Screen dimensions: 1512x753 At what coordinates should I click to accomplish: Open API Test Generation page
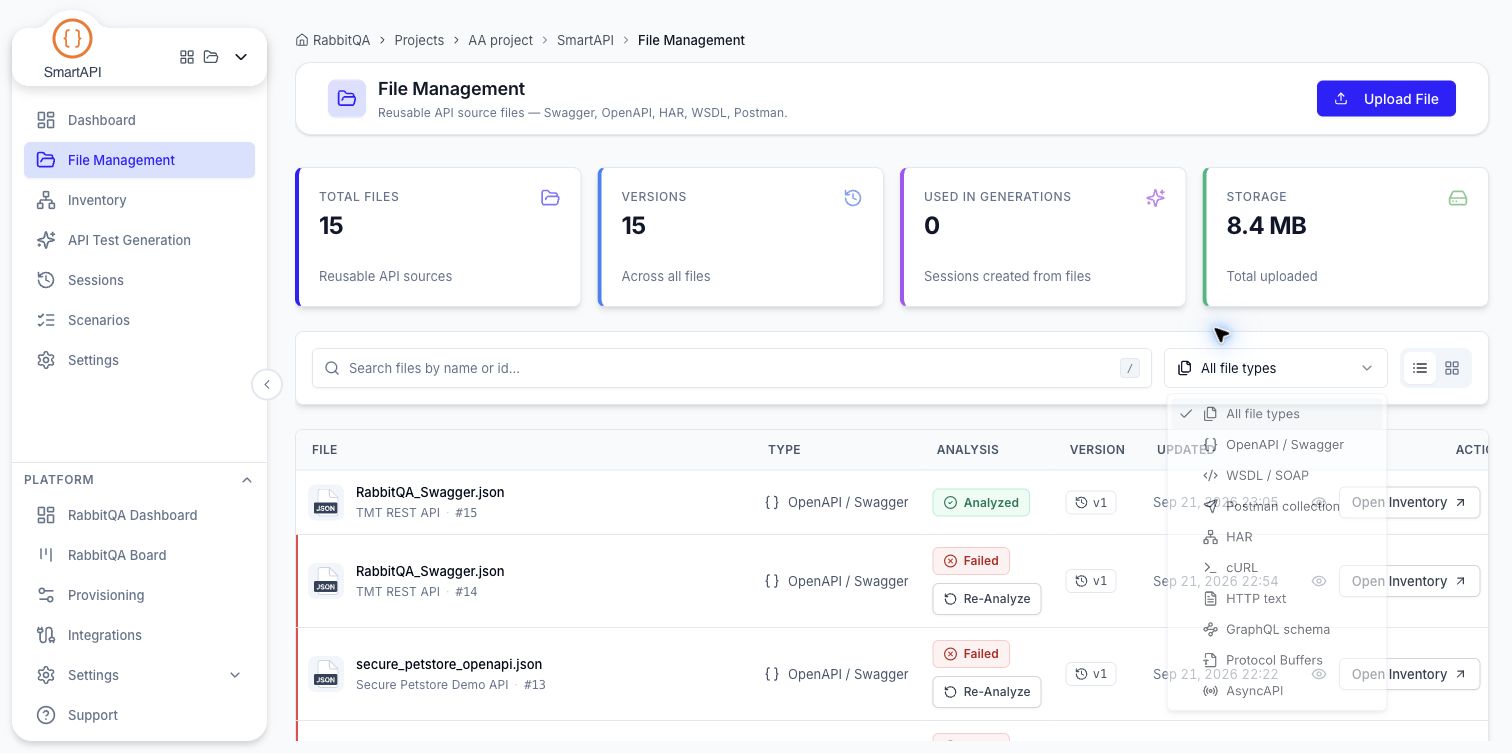point(139,240)
